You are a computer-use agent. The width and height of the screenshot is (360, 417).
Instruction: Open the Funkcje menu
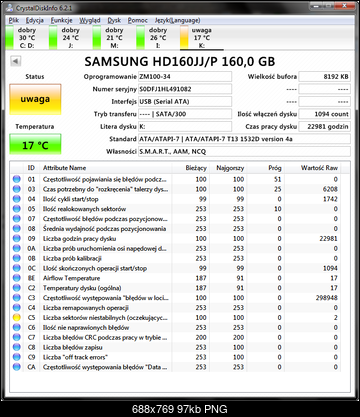click(x=61, y=21)
